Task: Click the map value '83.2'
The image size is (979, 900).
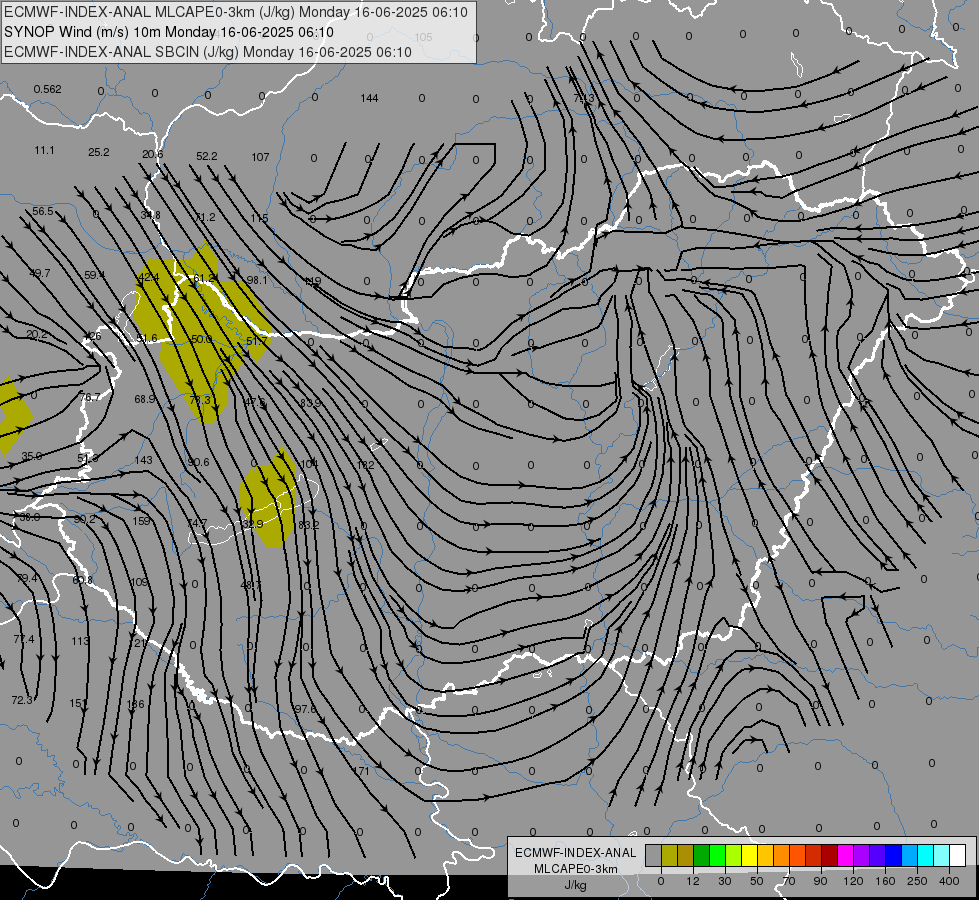Action: click(x=308, y=525)
